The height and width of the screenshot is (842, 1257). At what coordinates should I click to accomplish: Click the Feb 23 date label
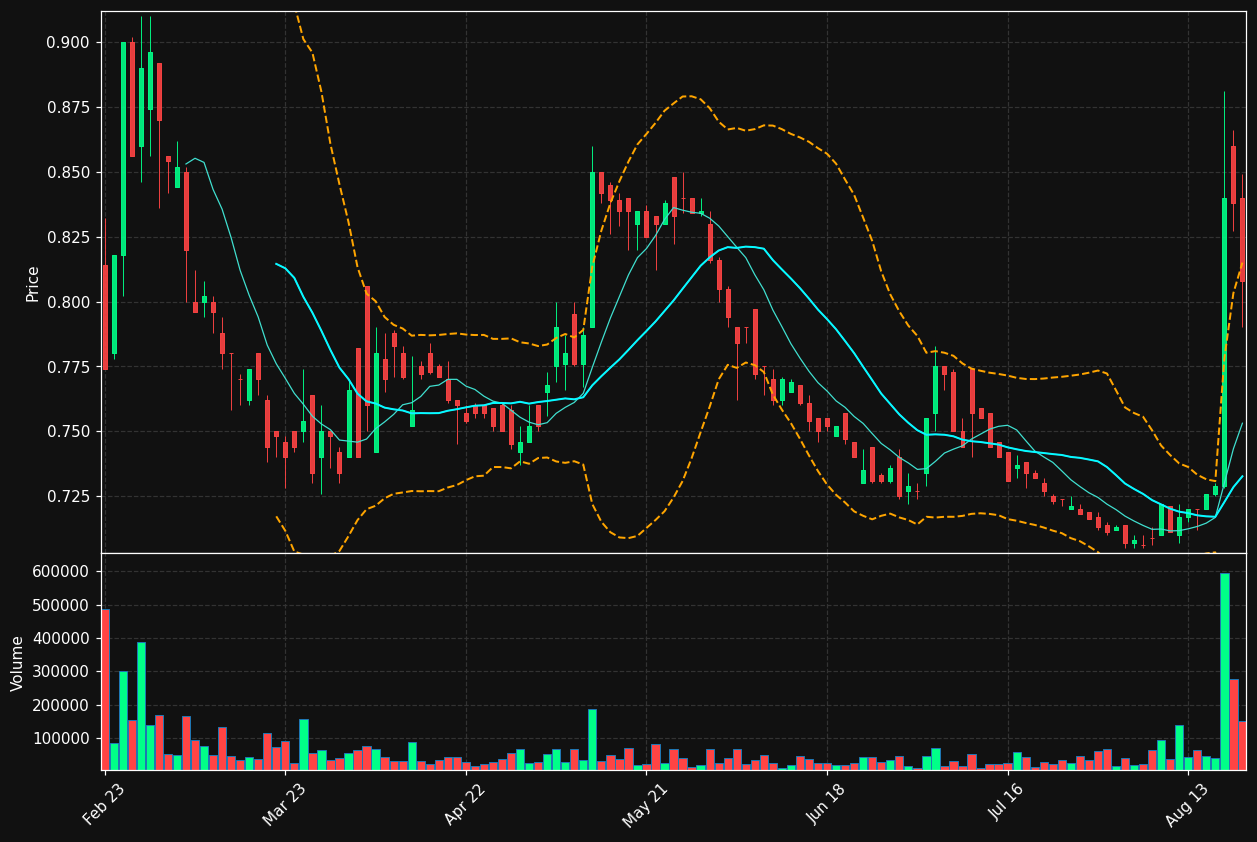(x=105, y=803)
